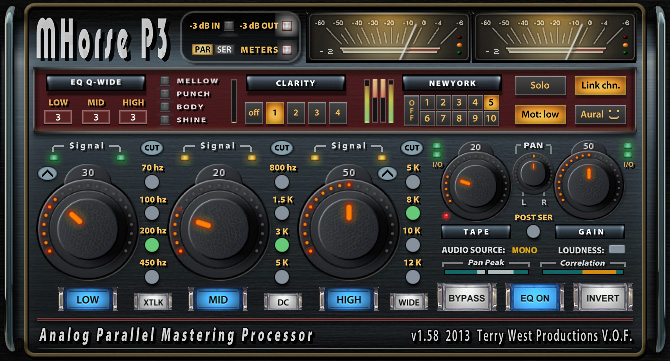Toggle the -3 dB OUT switch

coord(287,26)
